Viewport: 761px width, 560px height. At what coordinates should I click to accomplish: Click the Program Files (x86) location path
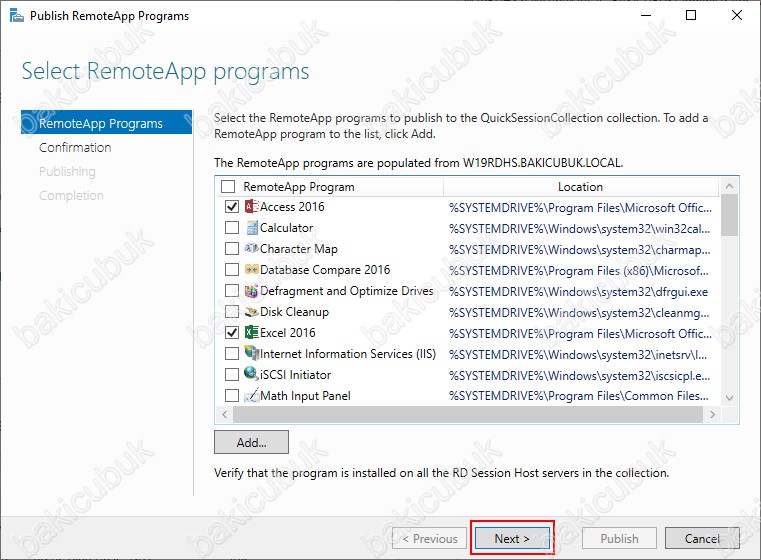[579, 270]
